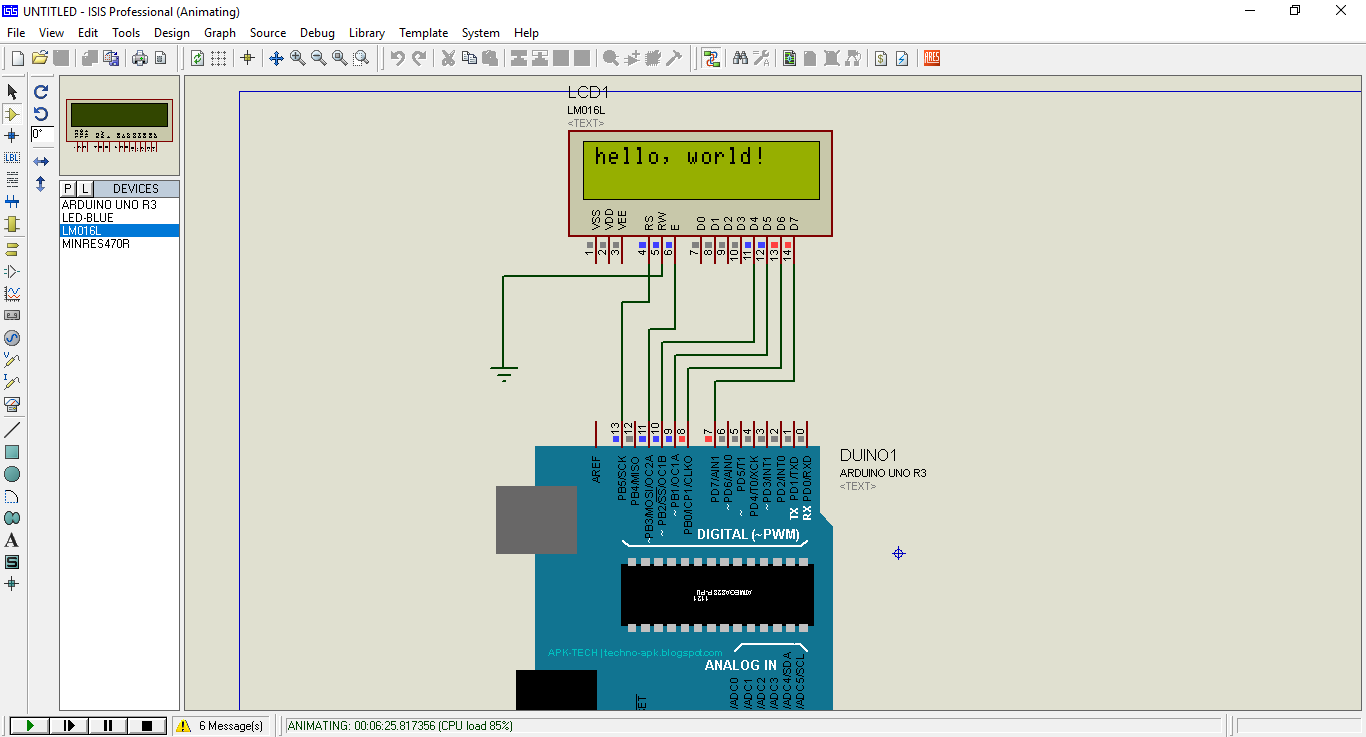Zoom to selected area icon
This screenshot has height=737, width=1366.
coord(361,58)
